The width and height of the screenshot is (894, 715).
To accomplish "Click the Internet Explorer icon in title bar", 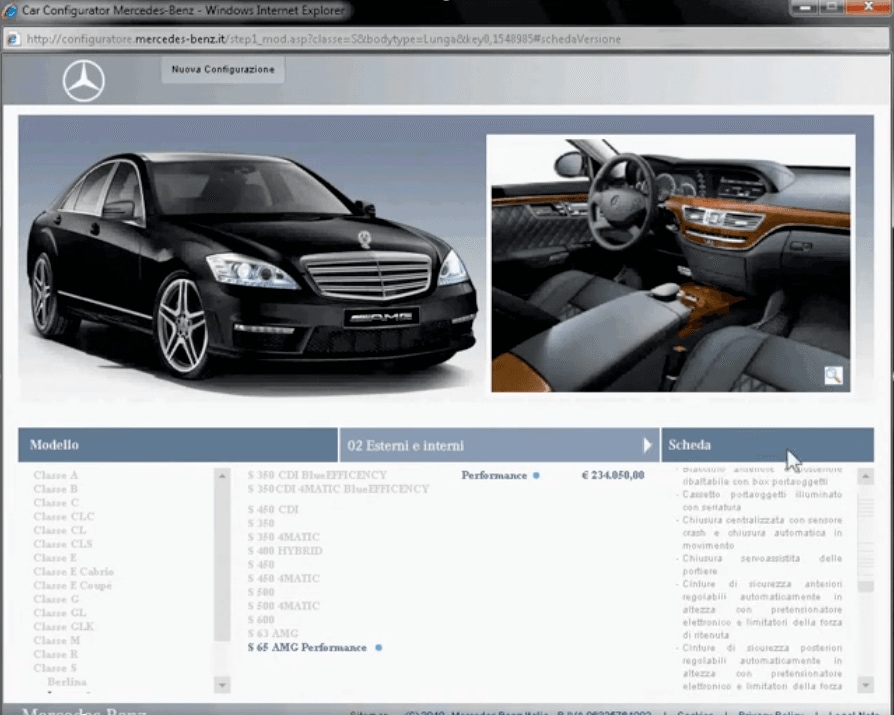I will (11, 11).
